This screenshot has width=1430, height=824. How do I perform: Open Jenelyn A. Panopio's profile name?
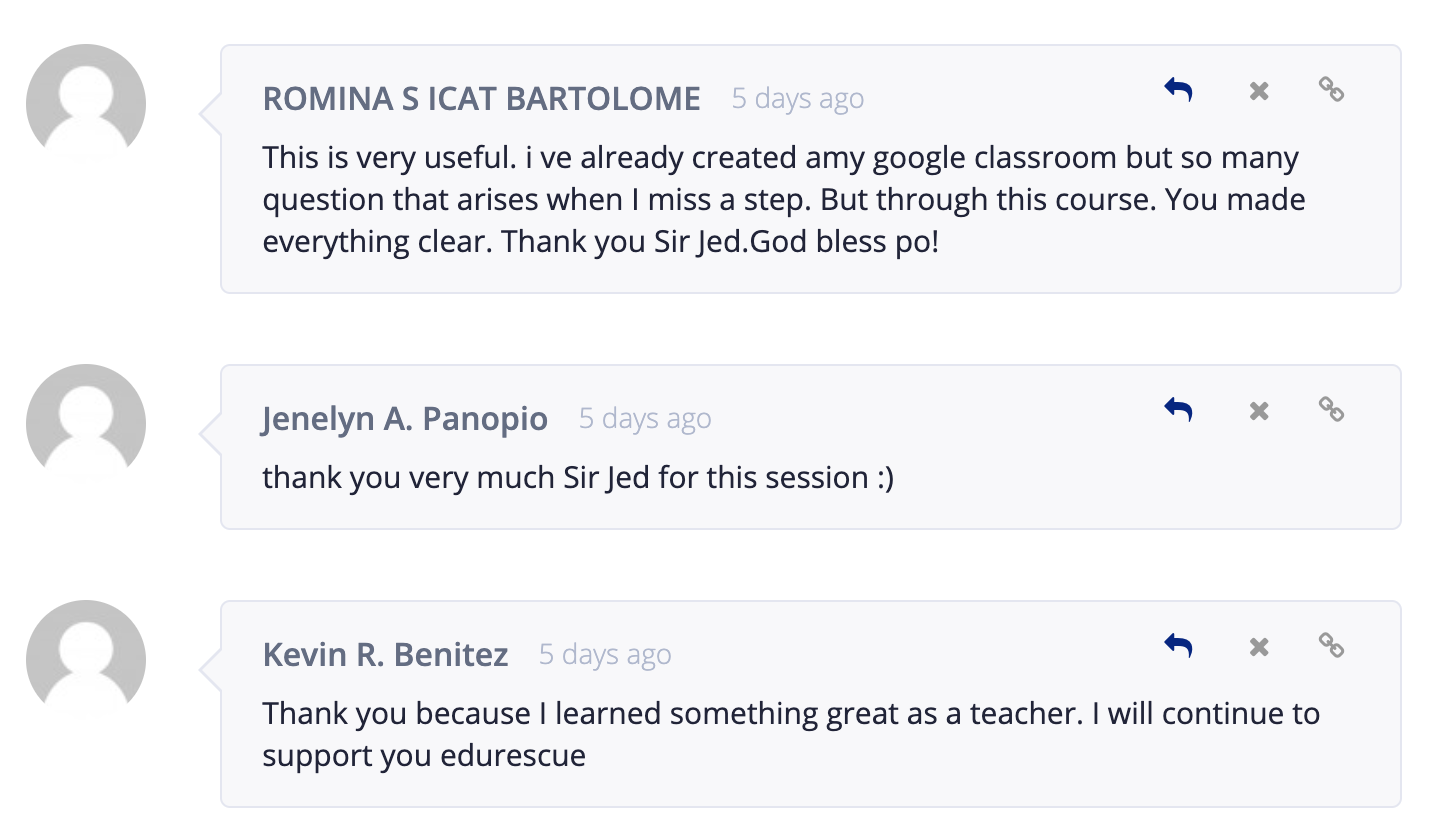click(405, 419)
